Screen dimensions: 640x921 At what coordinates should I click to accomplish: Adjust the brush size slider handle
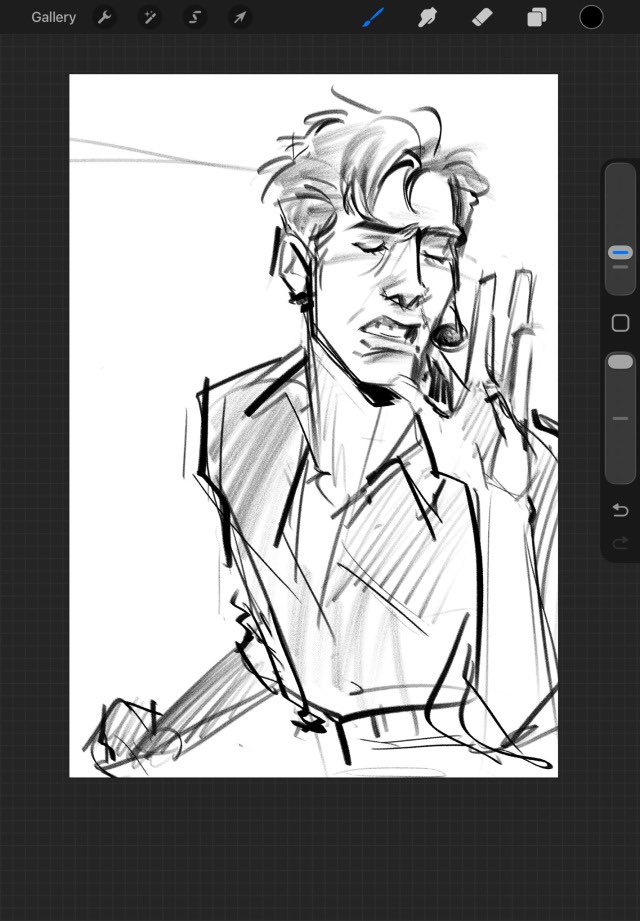click(620, 253)
